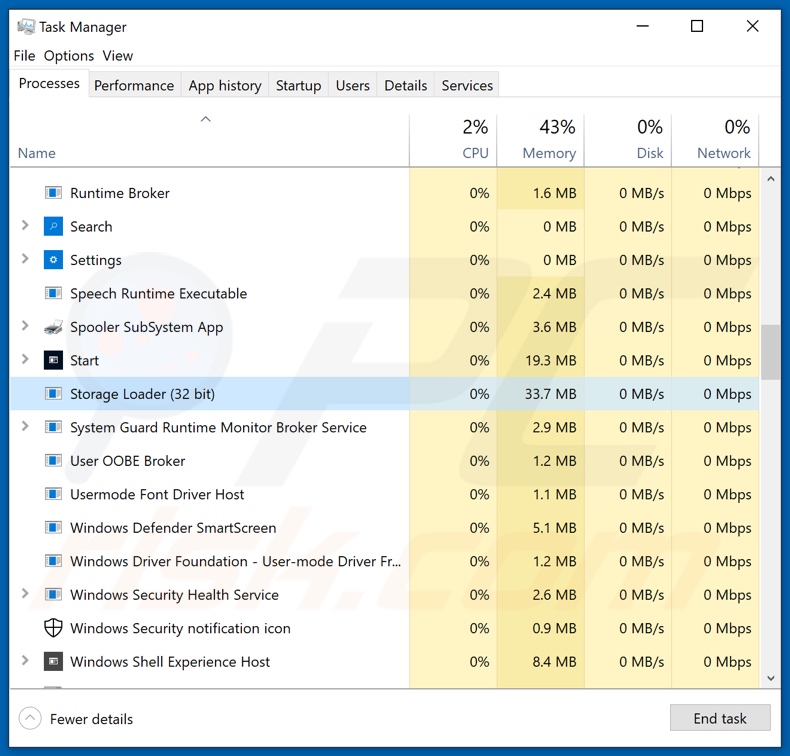Open the View menu
Screen dimensions: 790x756
tap(118, 55)
